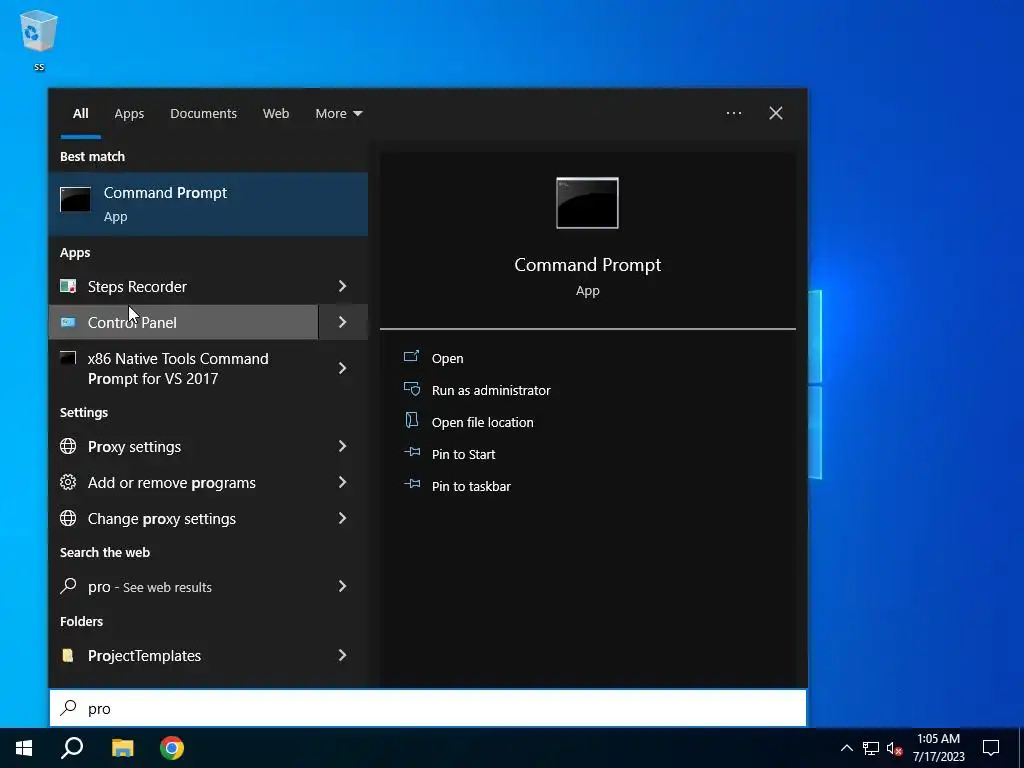Close the search panel with X
1024x768 pixels.
[x=776, y=113]
